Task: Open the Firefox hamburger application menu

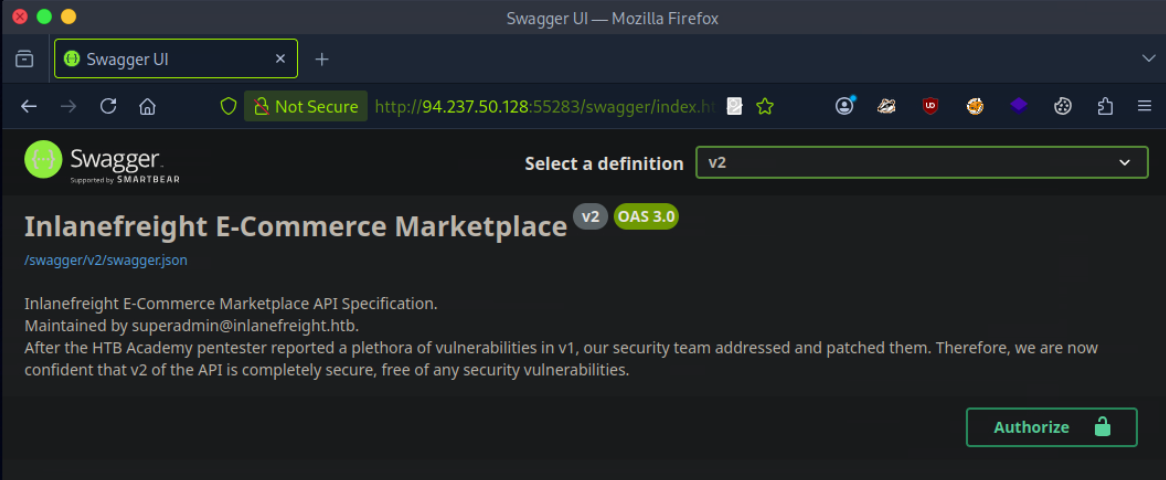Action: (1144, 106)
